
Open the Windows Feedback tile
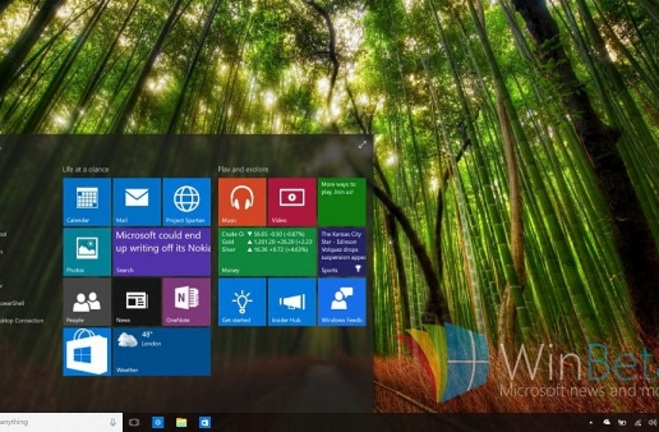(x=342, y=302)
